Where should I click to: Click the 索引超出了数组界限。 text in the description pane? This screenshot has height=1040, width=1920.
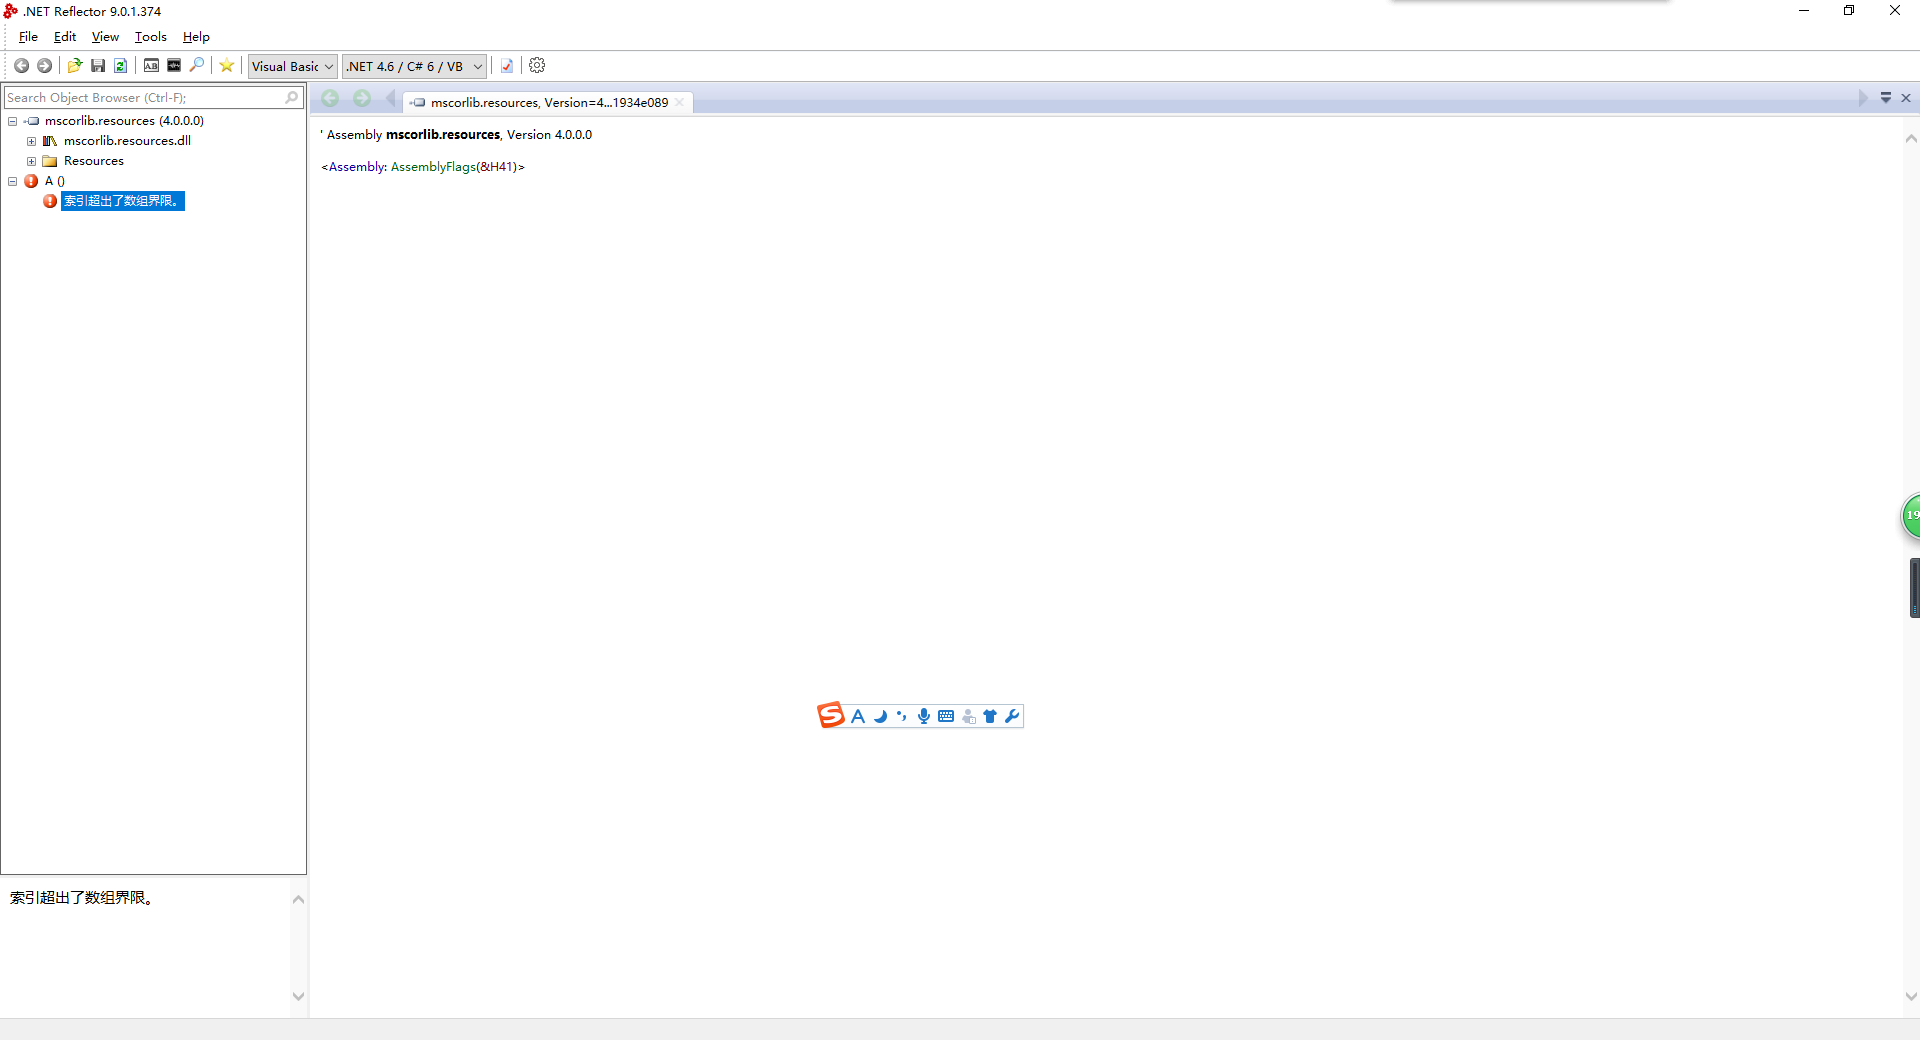coord(82,898)
